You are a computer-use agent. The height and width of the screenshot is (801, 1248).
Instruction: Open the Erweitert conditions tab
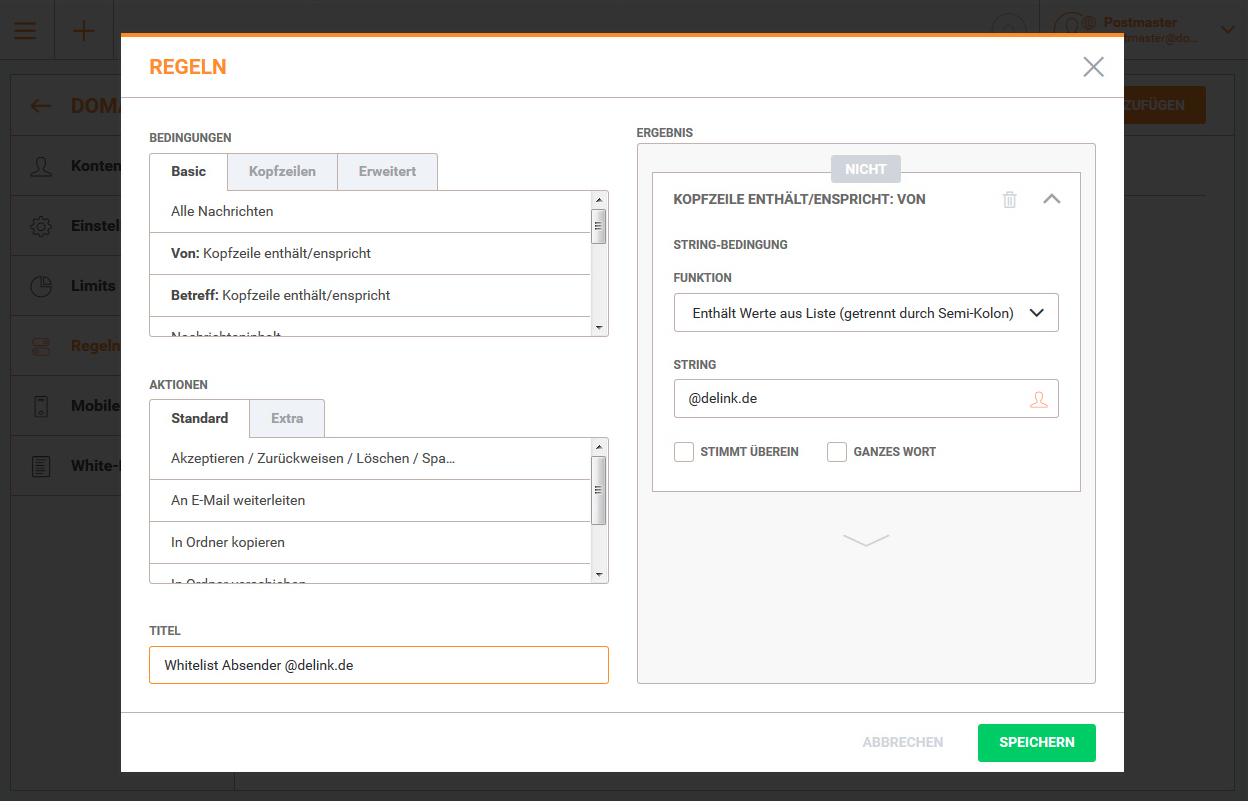387,171
